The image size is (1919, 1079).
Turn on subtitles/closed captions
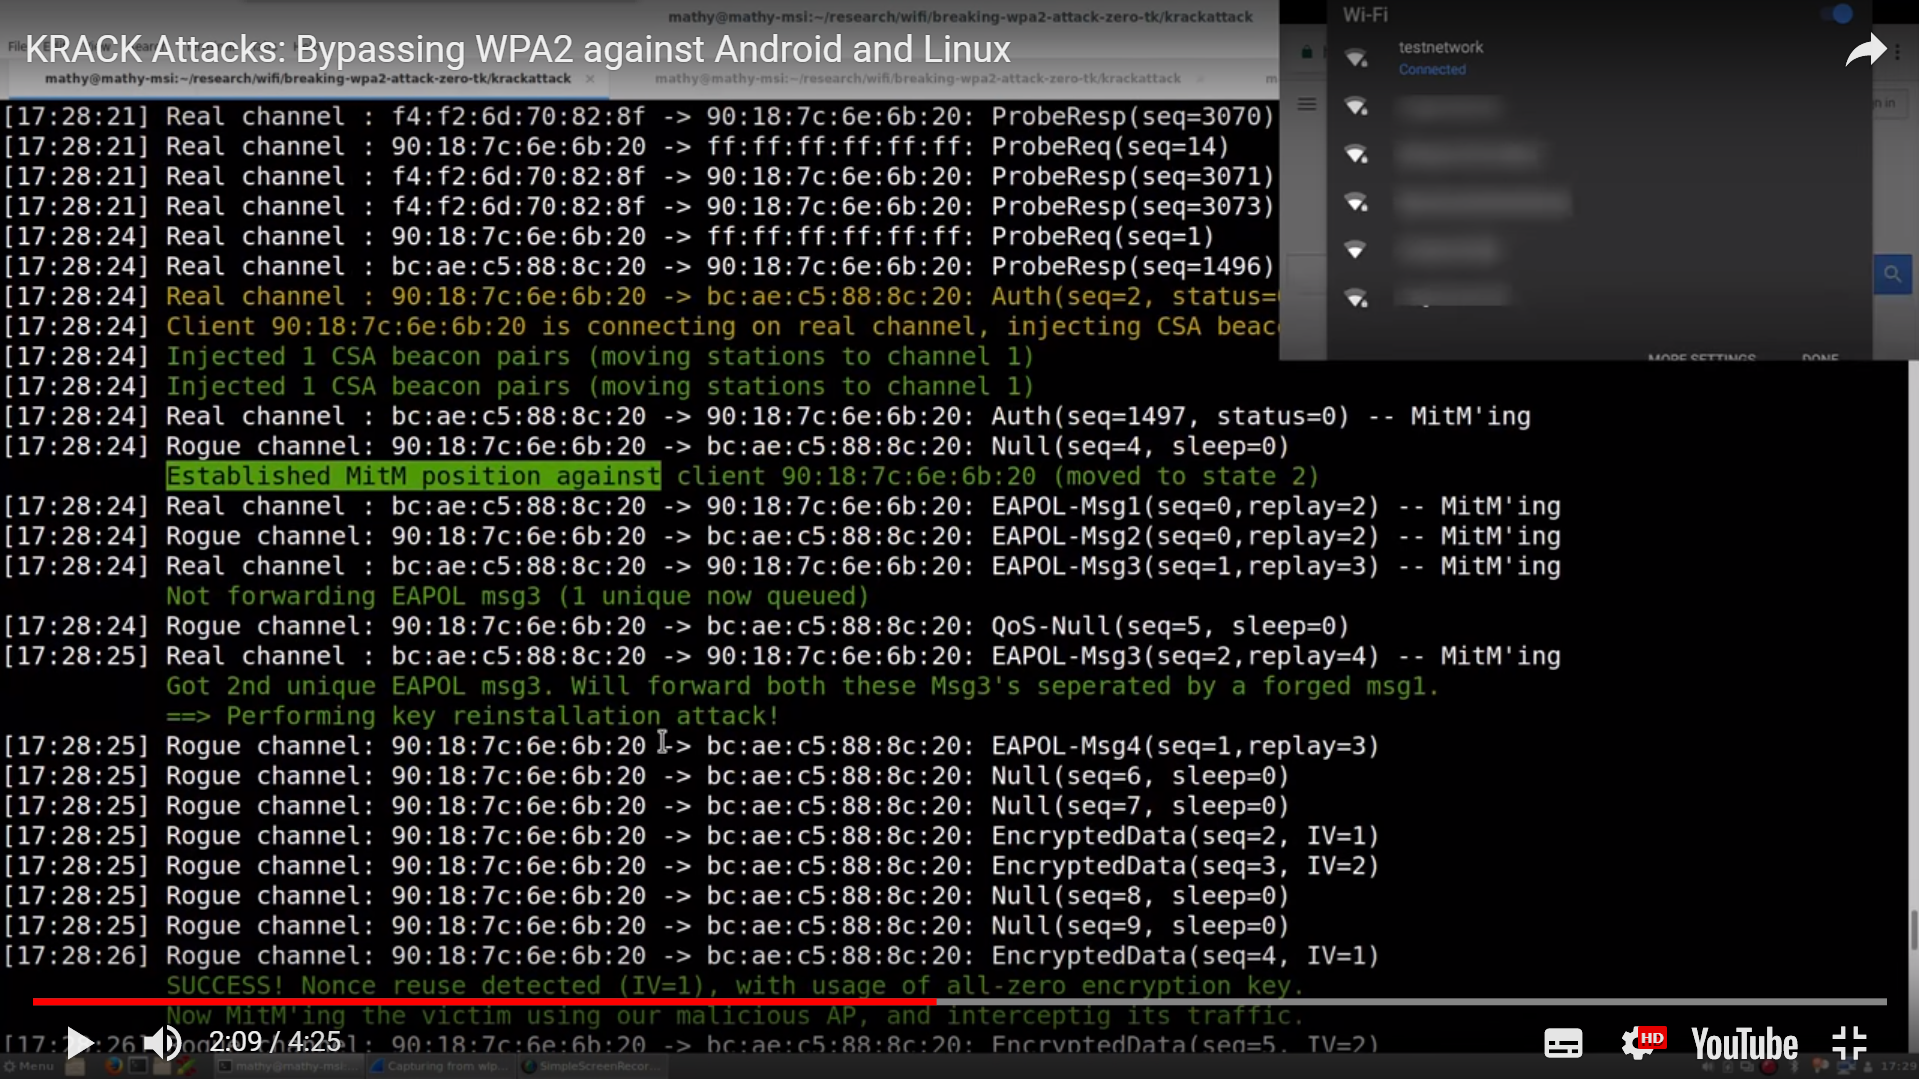point(1563,1043)
